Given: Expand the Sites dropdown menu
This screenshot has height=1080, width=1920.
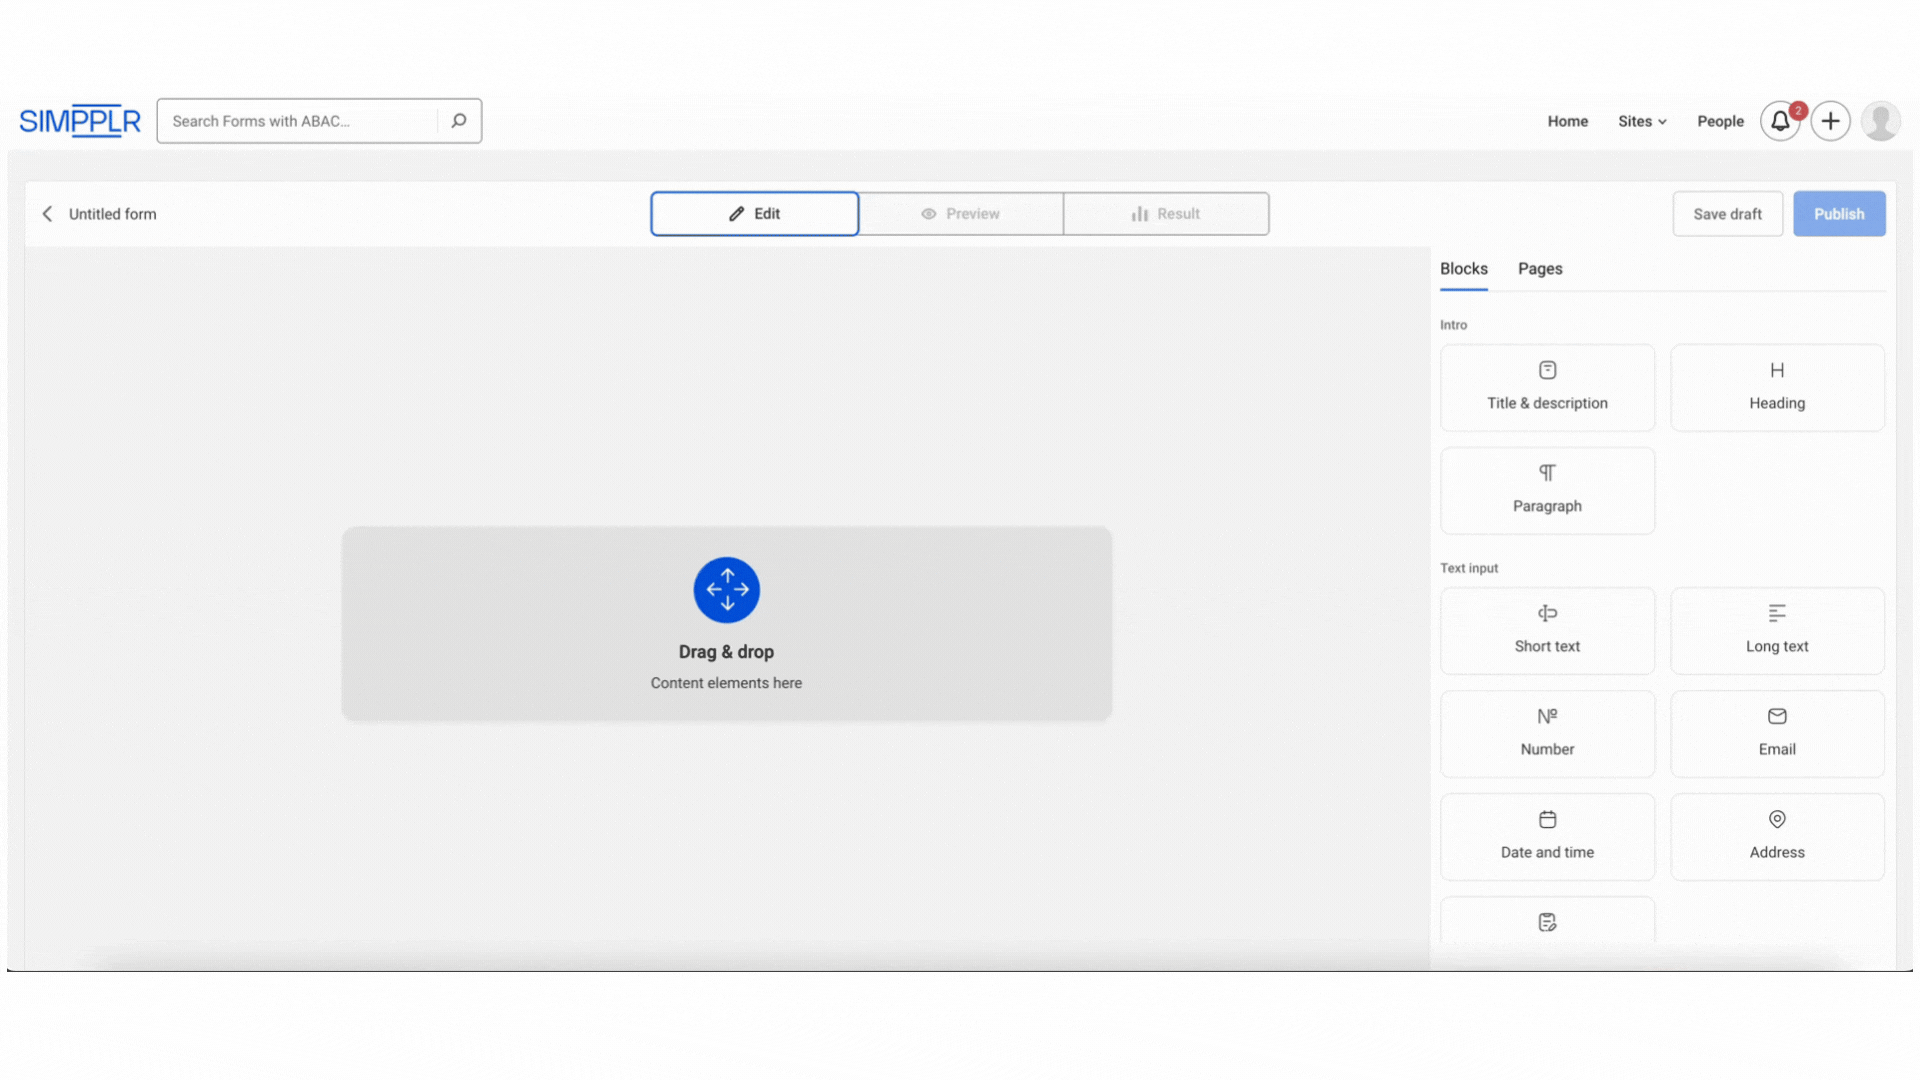Looking at the screenshot, I should pyautogui.click(x=1642, y=121).
